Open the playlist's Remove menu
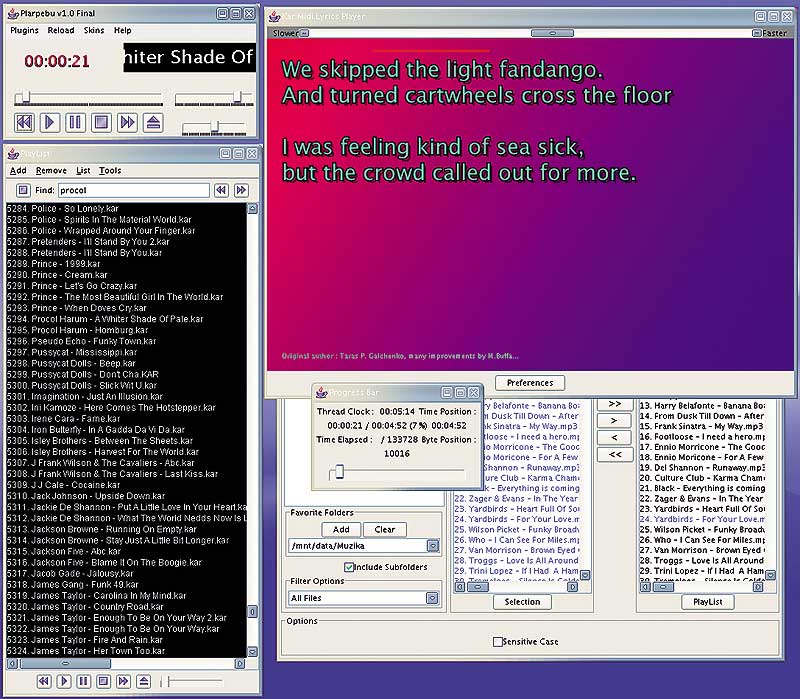 (51, 170)
